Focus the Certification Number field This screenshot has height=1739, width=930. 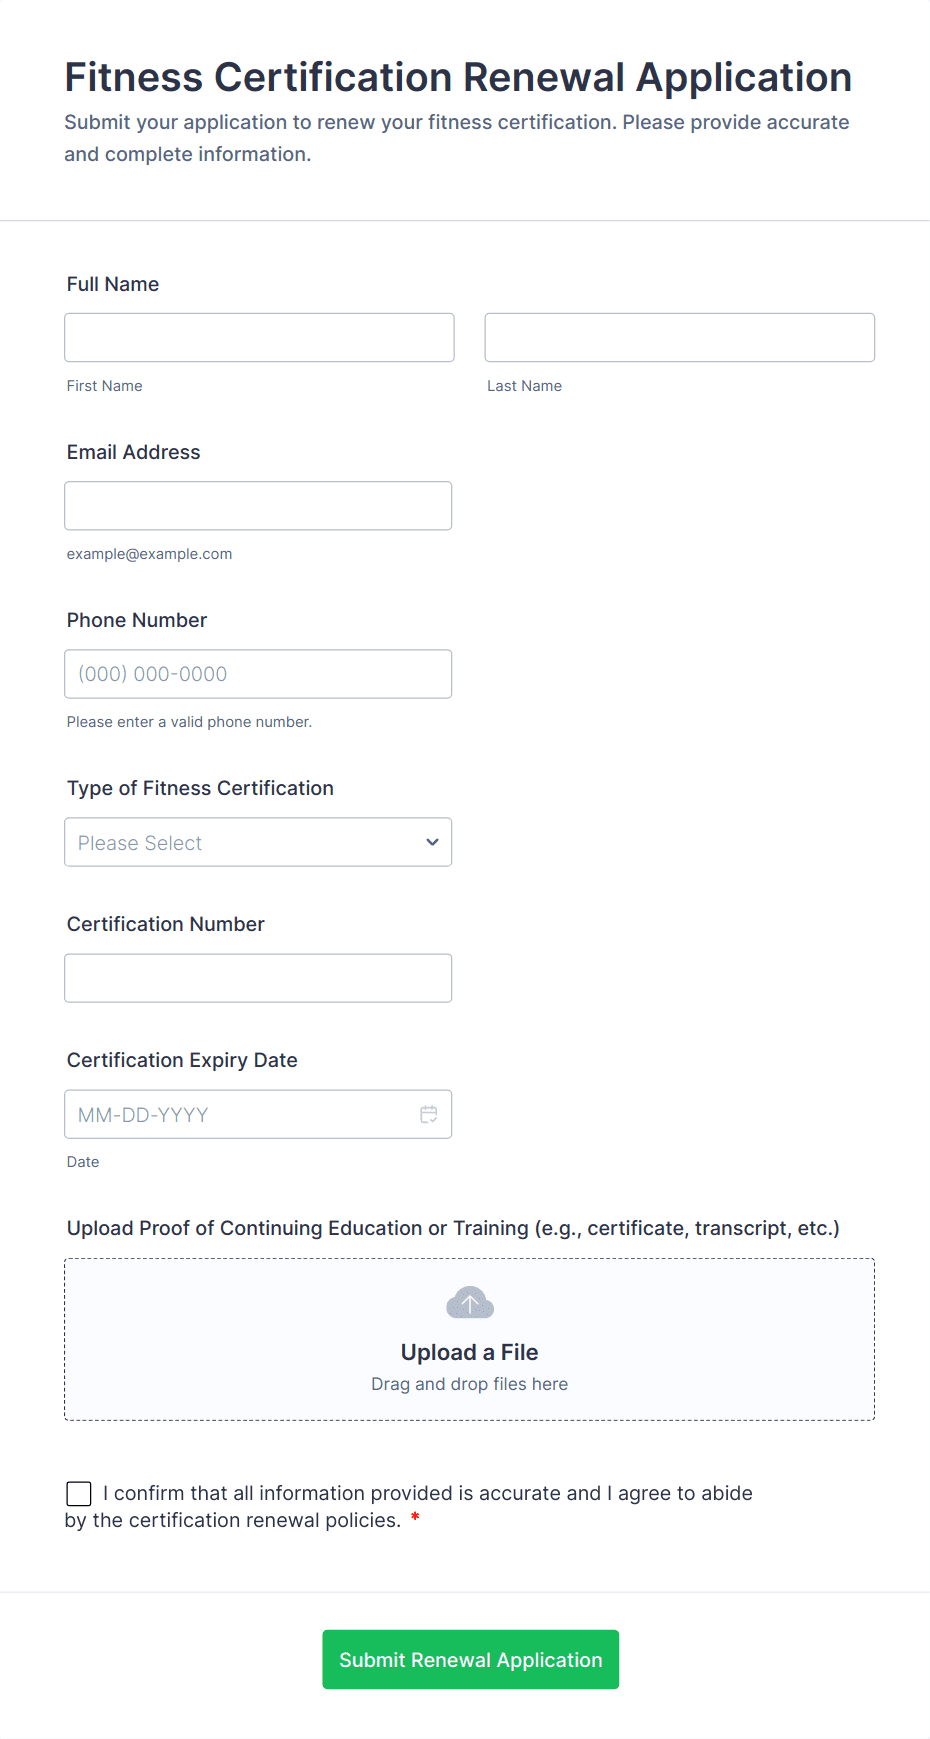pyautogui.click(x=258, y=978)
